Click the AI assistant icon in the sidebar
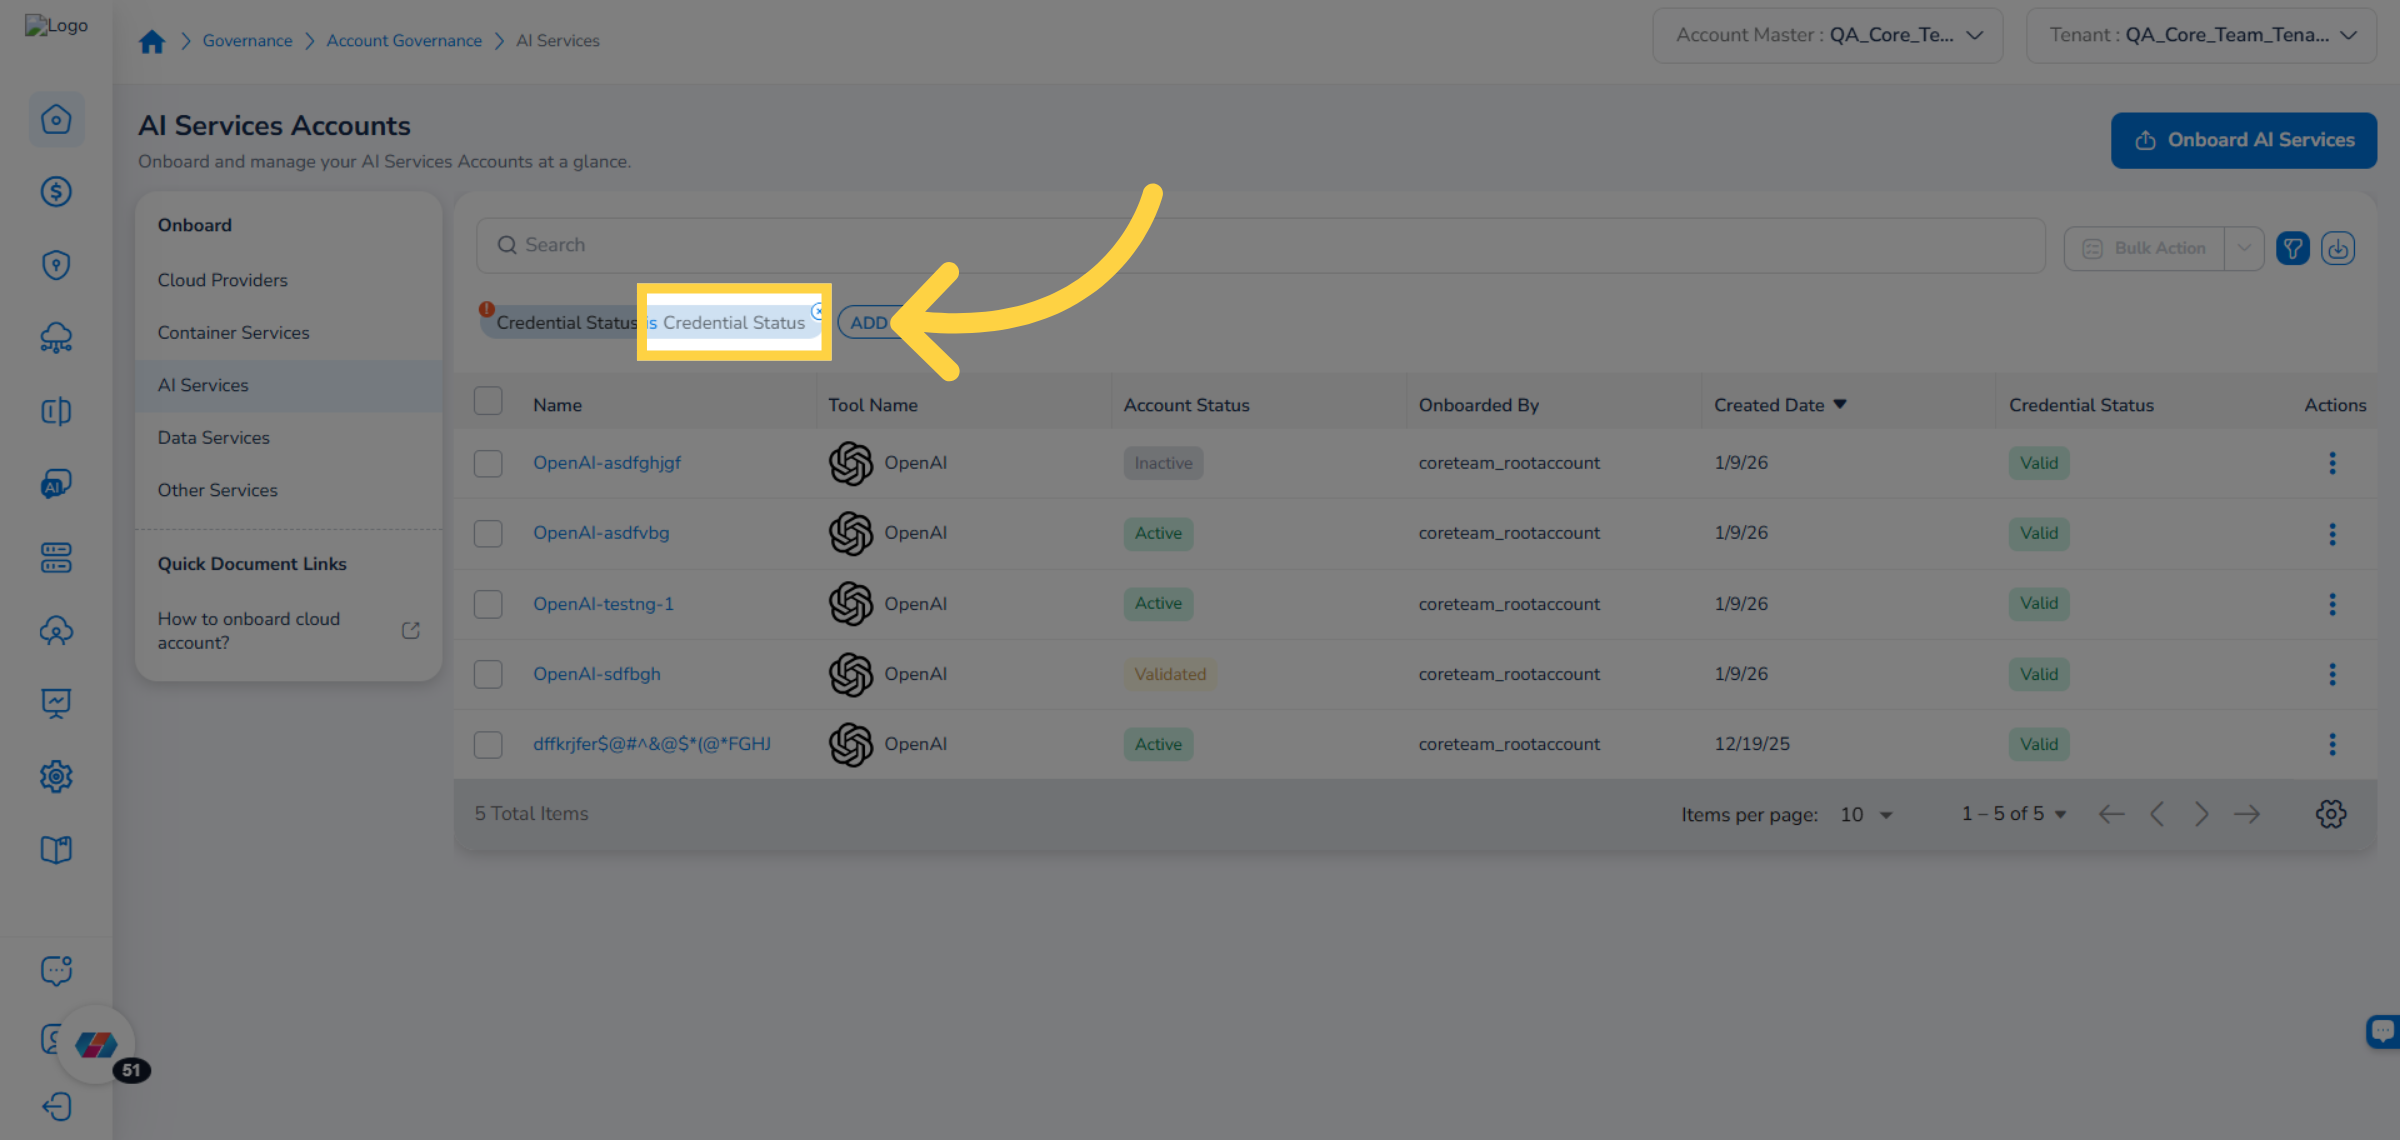This screenshot has width=2400, height=1140. 56,483
